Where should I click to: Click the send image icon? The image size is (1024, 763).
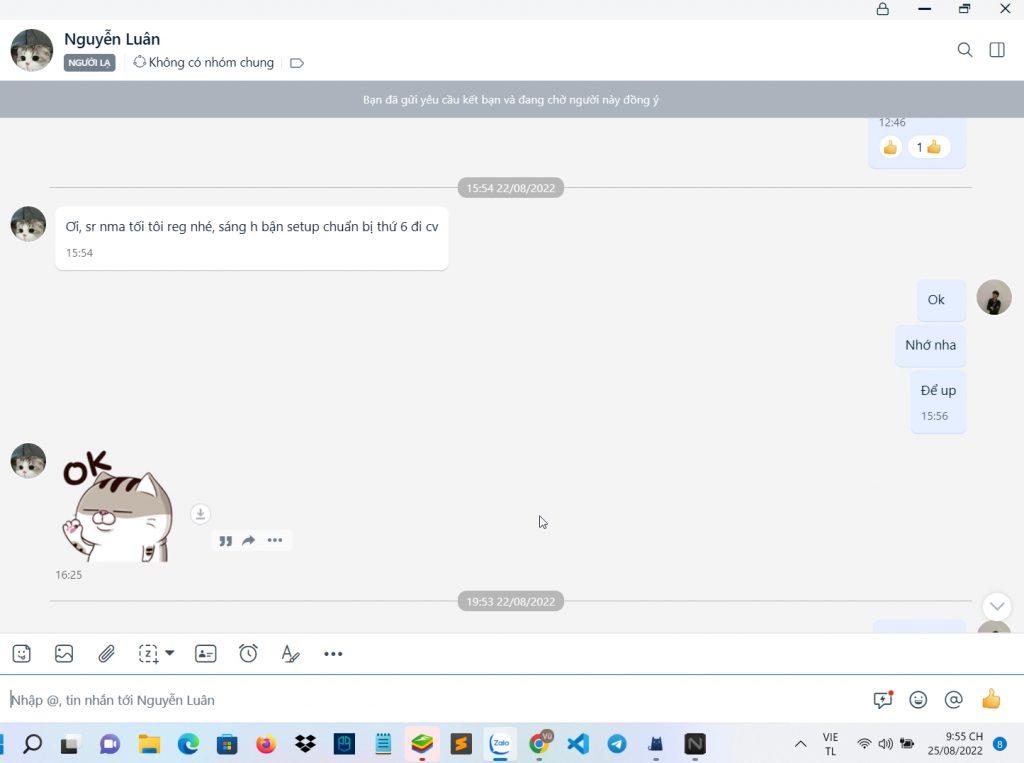pos(64,654)
